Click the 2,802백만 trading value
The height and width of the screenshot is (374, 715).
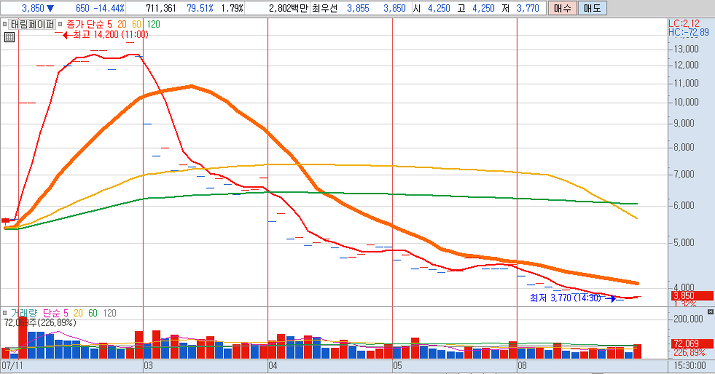pos(288,8)
